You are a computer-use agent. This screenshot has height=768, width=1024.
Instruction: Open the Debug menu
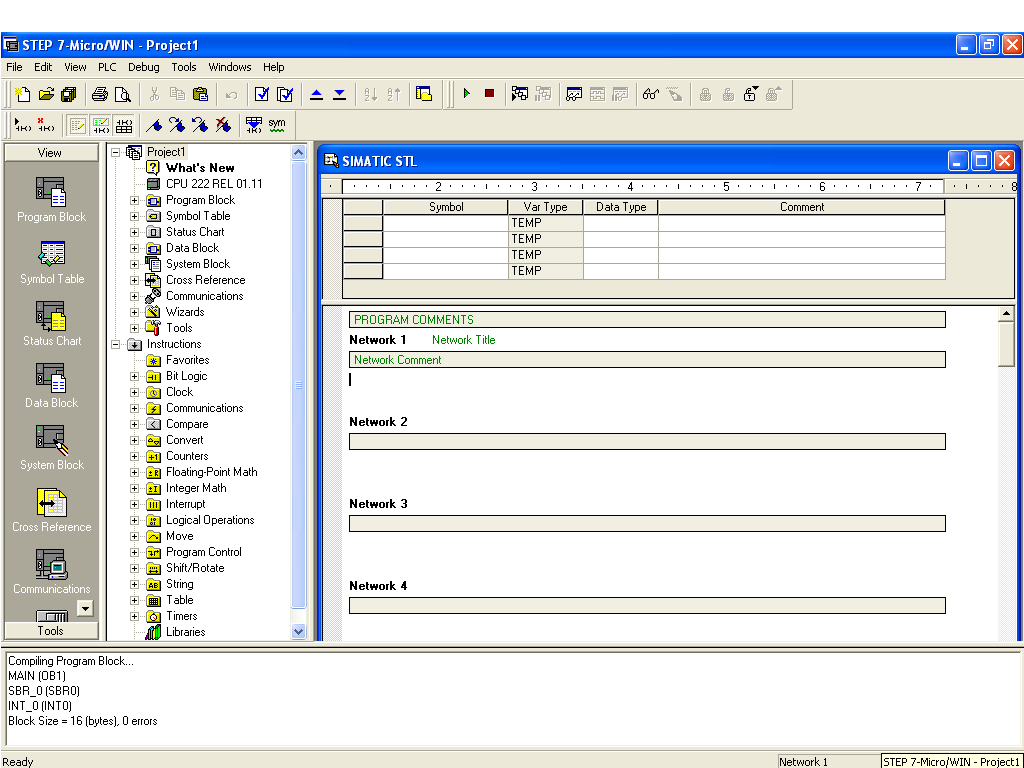[x=144, y=67]
